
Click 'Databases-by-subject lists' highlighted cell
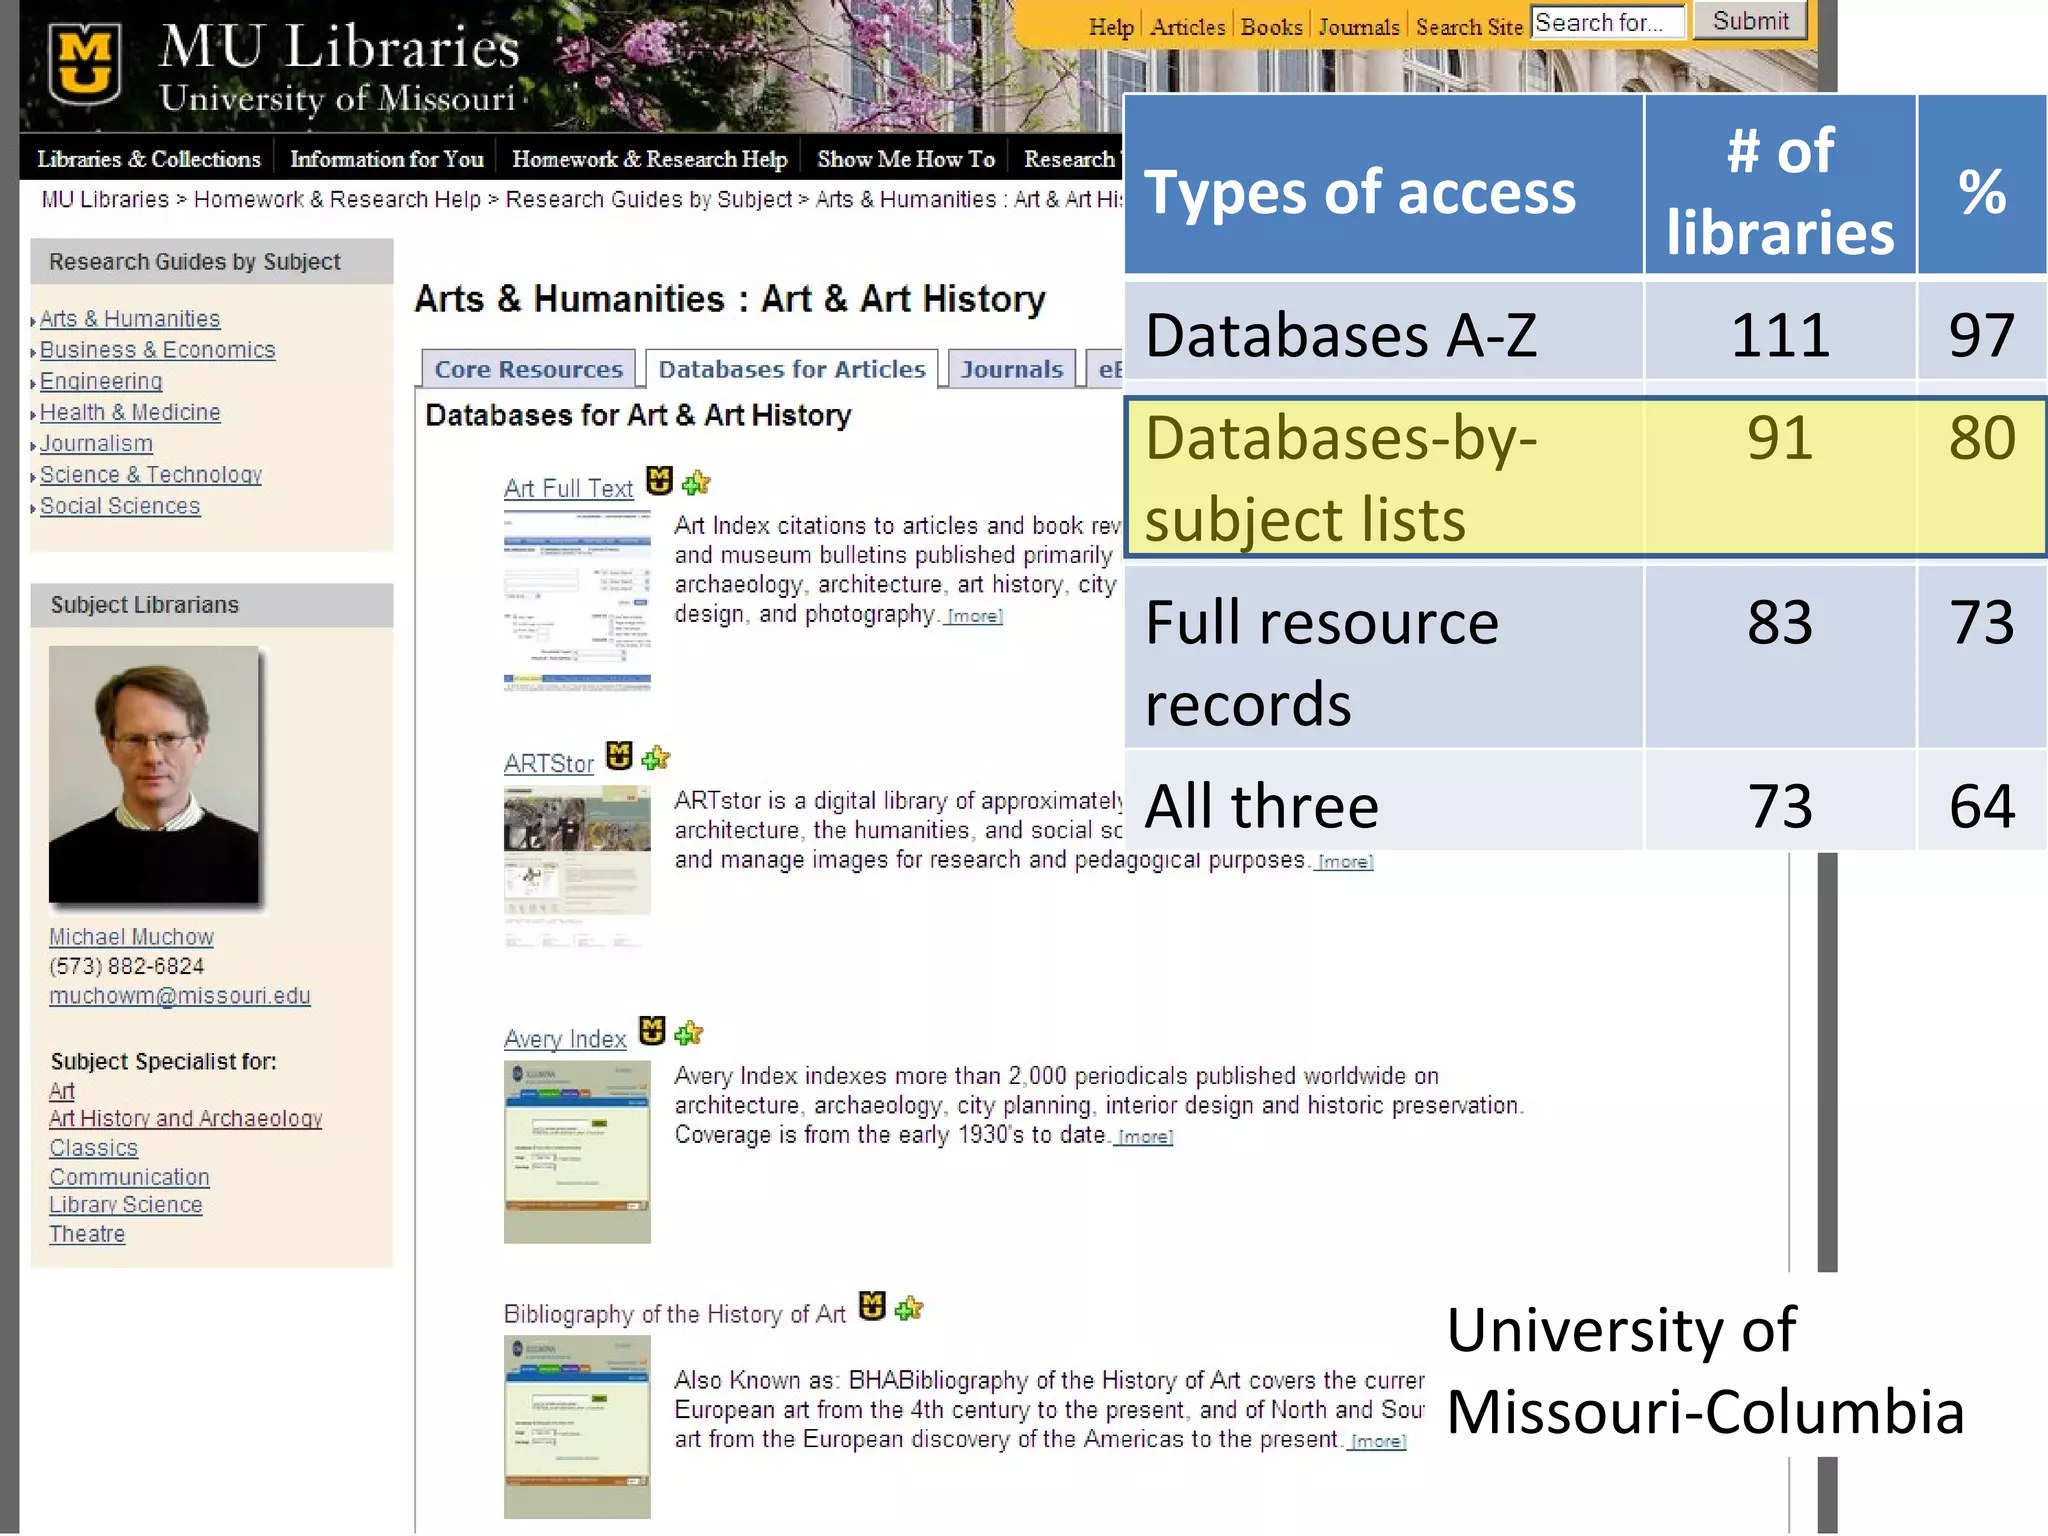pyautogui.click(x=1384, y=477)
